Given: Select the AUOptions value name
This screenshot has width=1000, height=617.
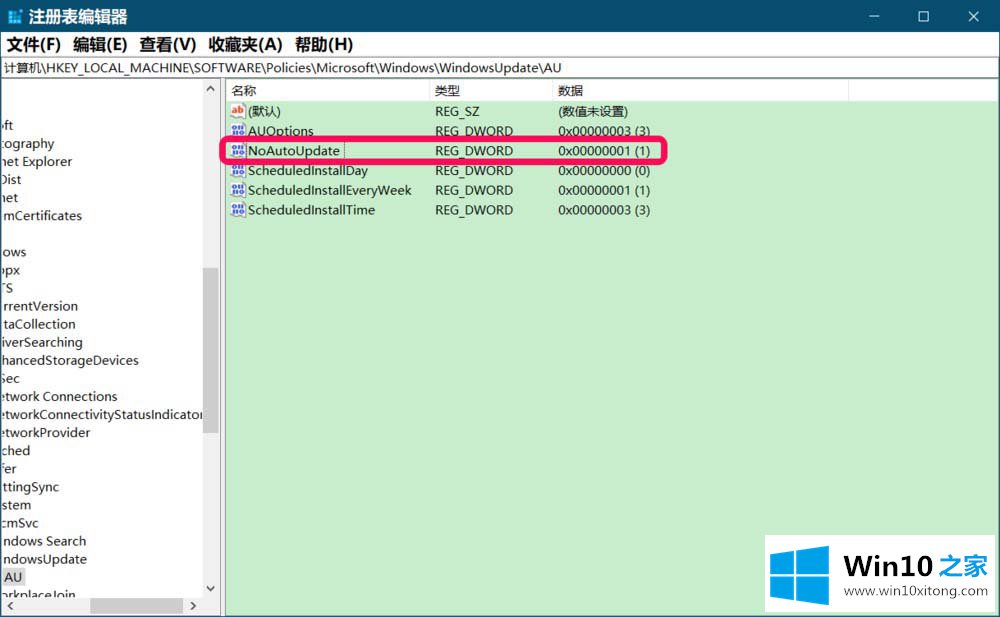Looking at the screenshot, I should pos(281,131).
